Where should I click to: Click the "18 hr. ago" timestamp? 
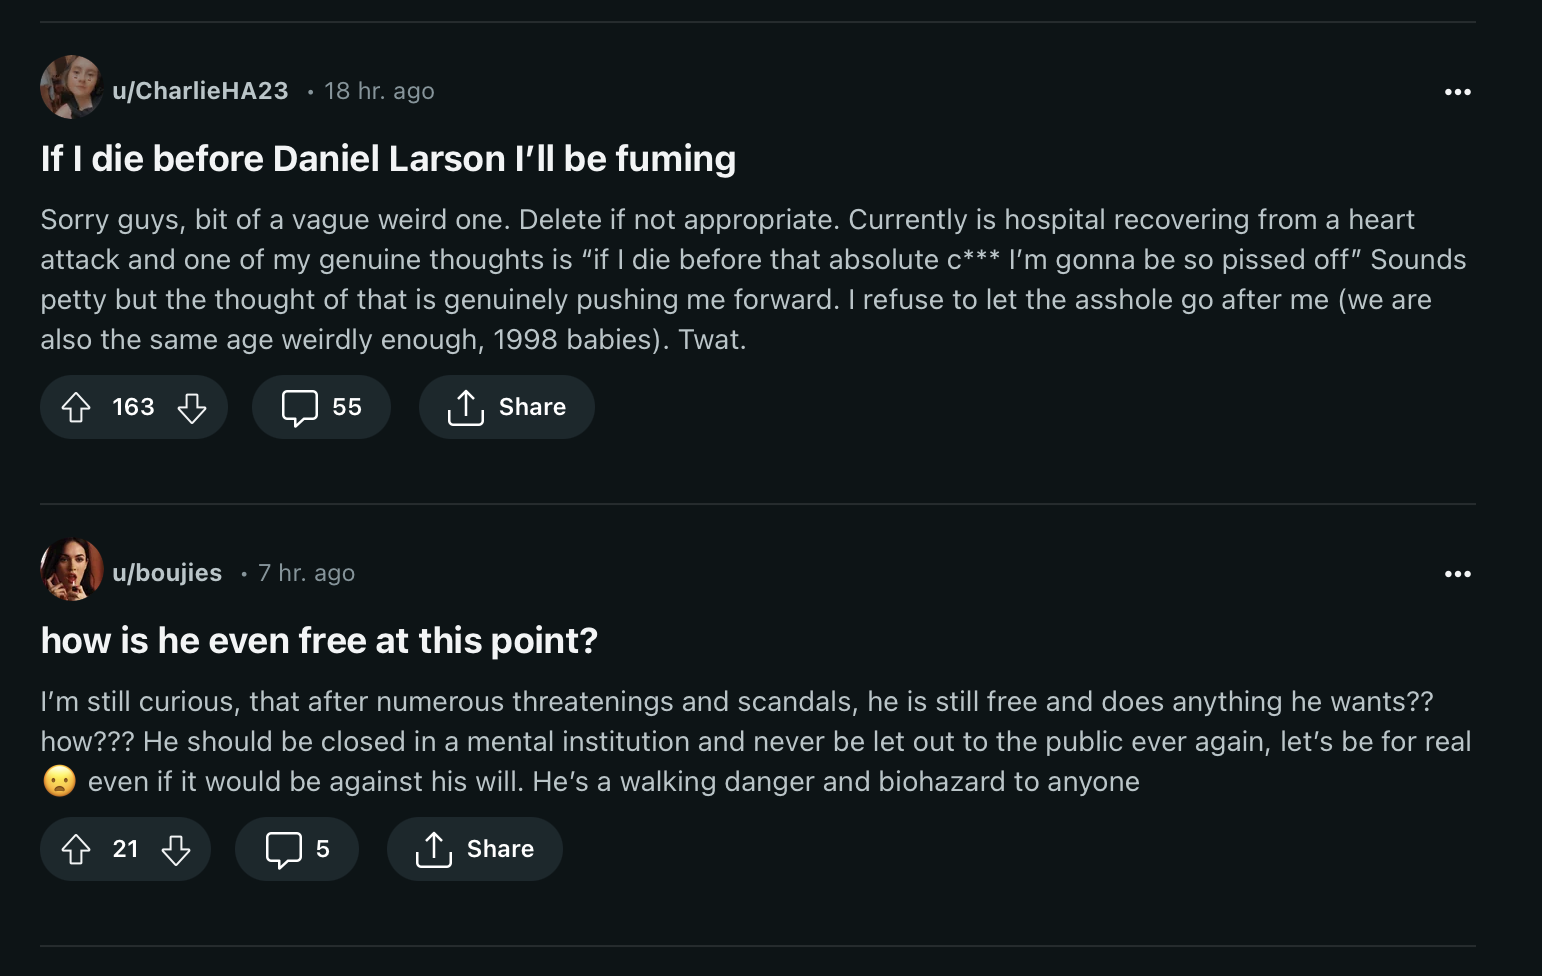[x=379, y=91]
